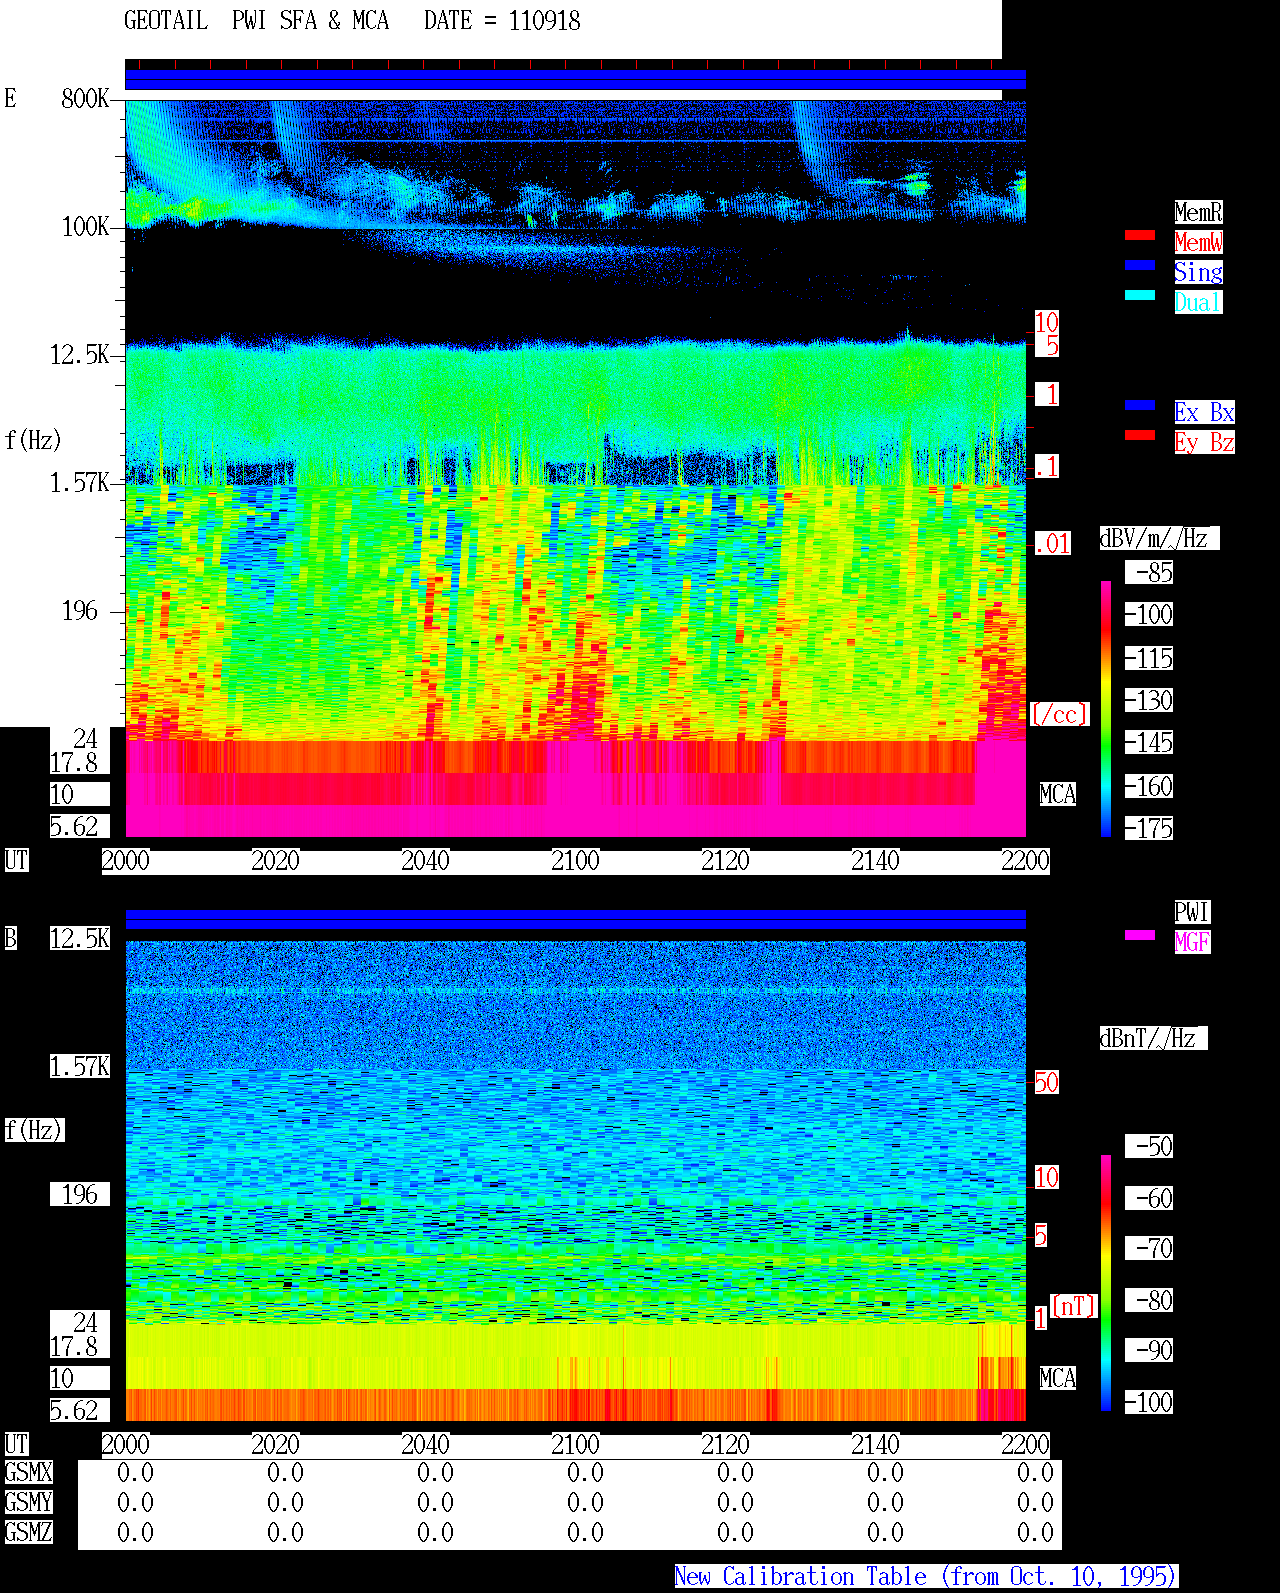This screenshot has height=1593, width=1280.
Task: Click the magnetic field intensity colorbar
Action: (x=1106, y=1283)
